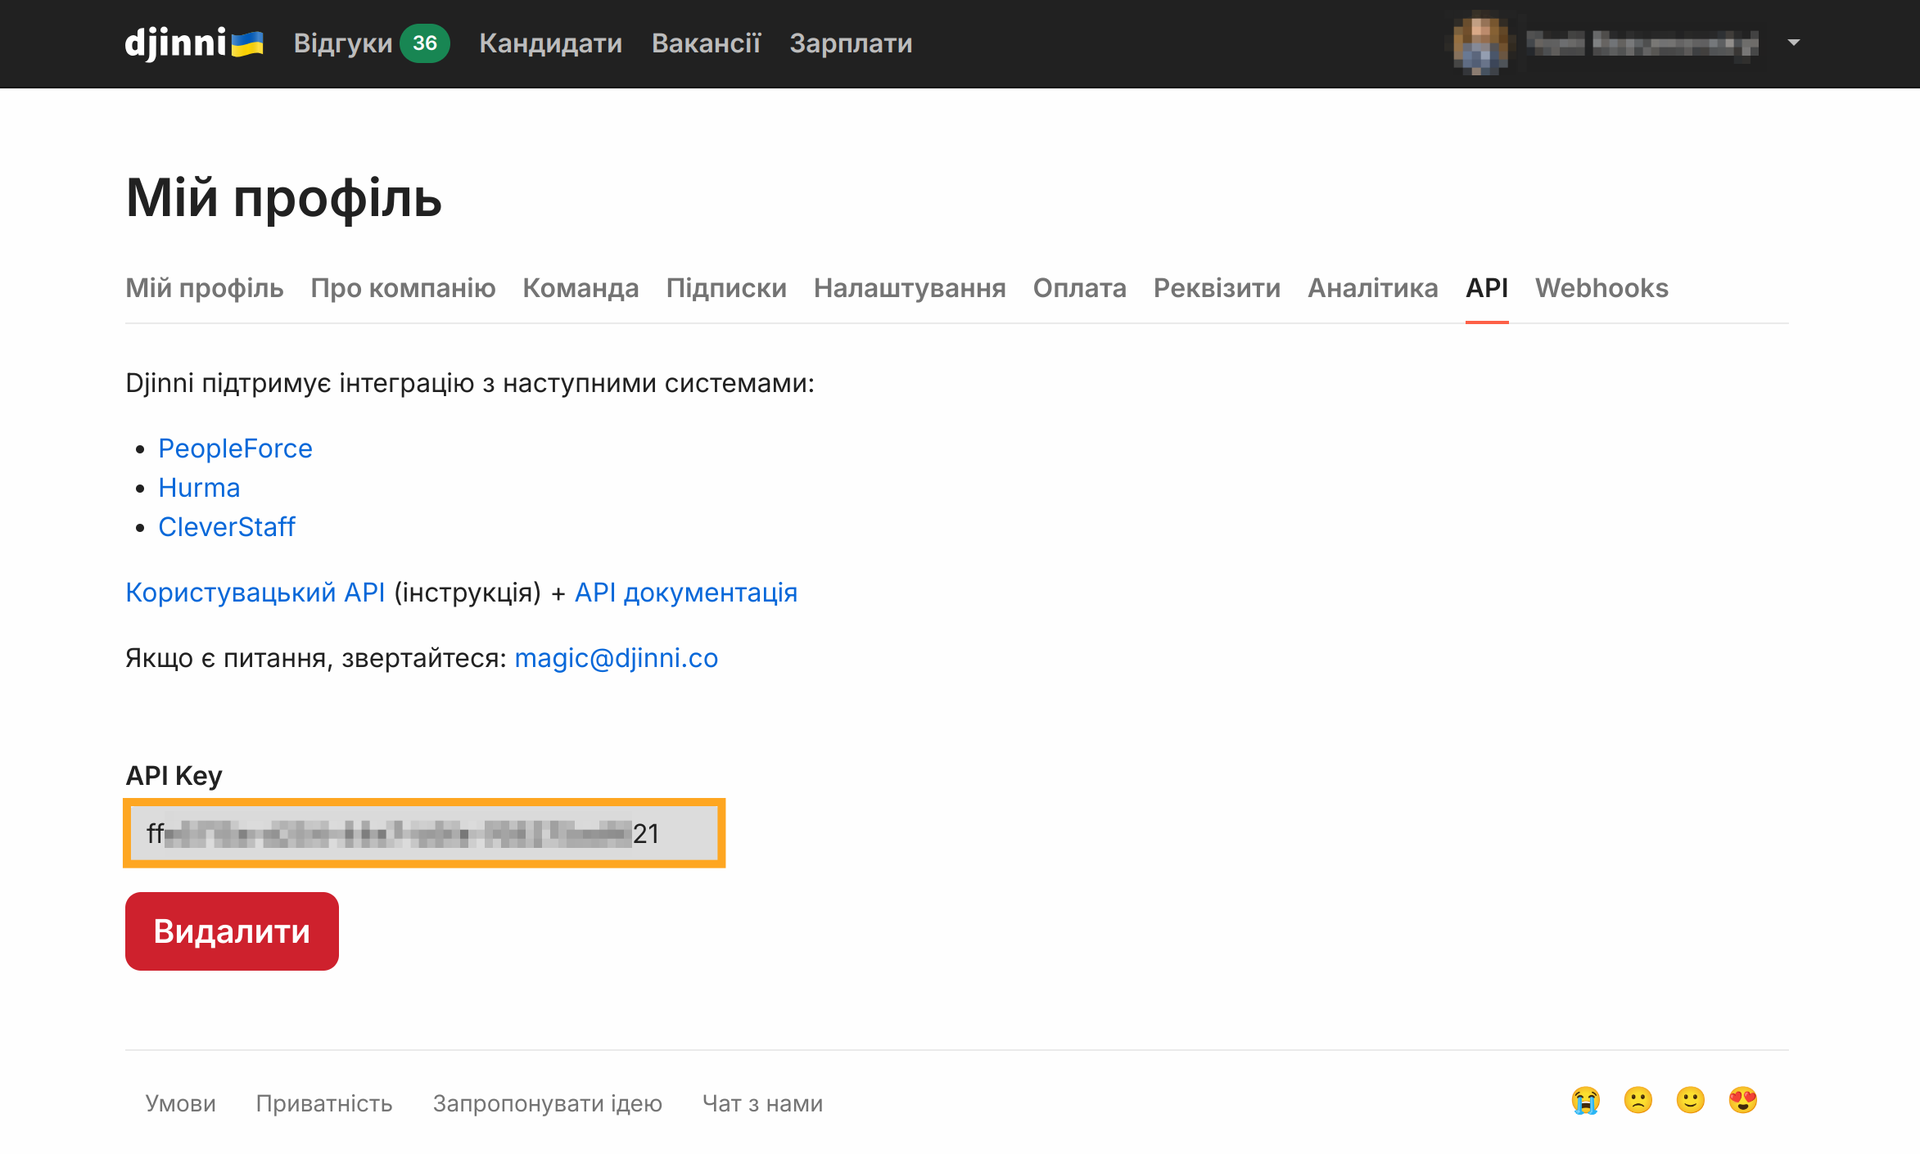Click the magic@djinni.co email link
Image resolution: width=1920 pixels, height=1154 pixels.
(616, 658)
